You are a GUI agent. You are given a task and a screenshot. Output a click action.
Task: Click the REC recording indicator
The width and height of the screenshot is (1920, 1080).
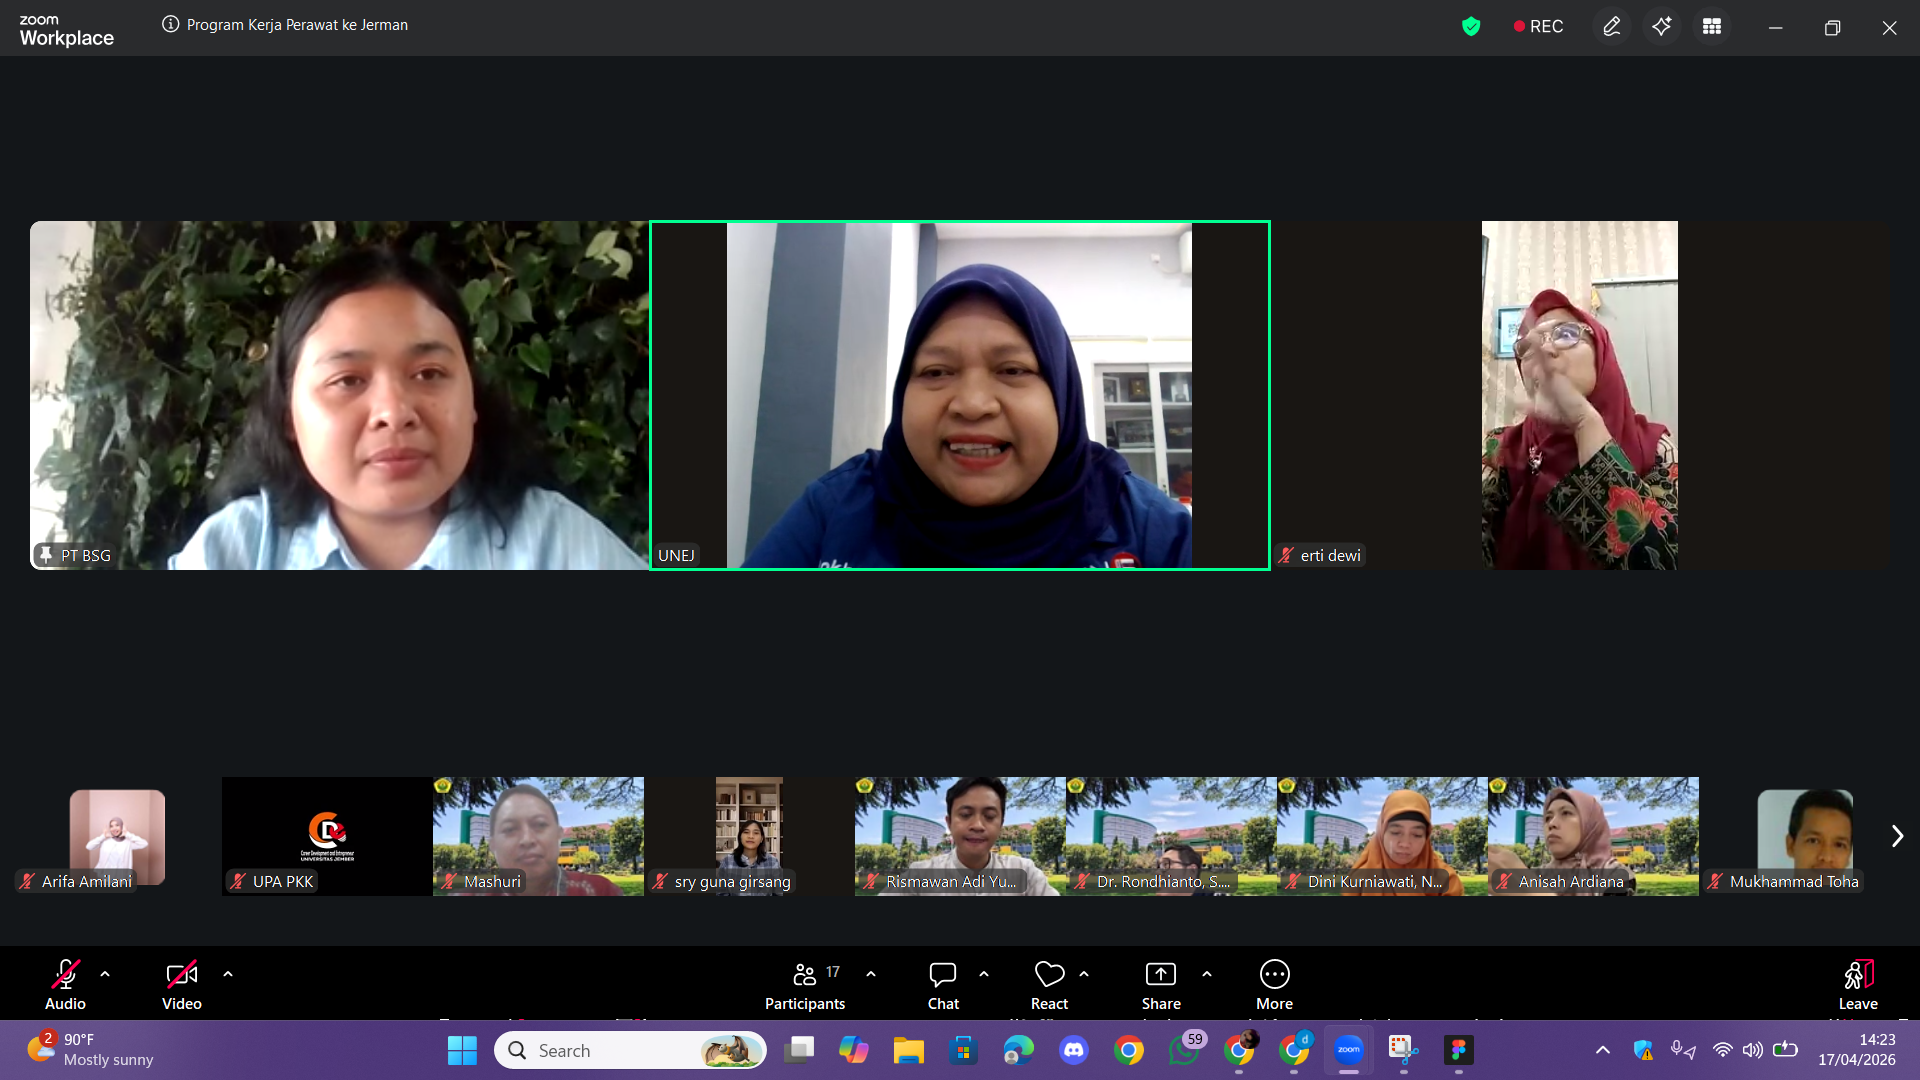coord(1538,27)
